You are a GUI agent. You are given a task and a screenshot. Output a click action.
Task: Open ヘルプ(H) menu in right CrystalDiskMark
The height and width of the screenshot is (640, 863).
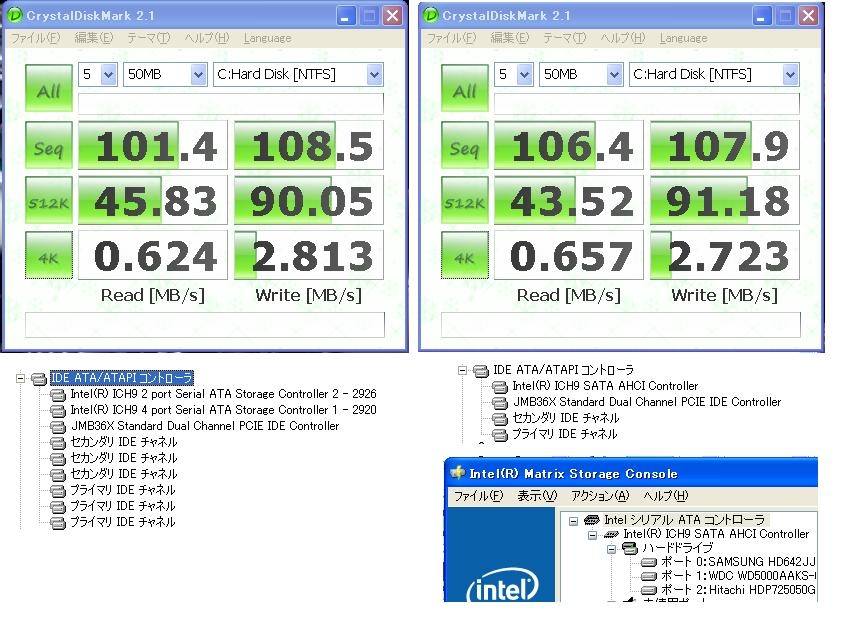[x=622, y=38]
